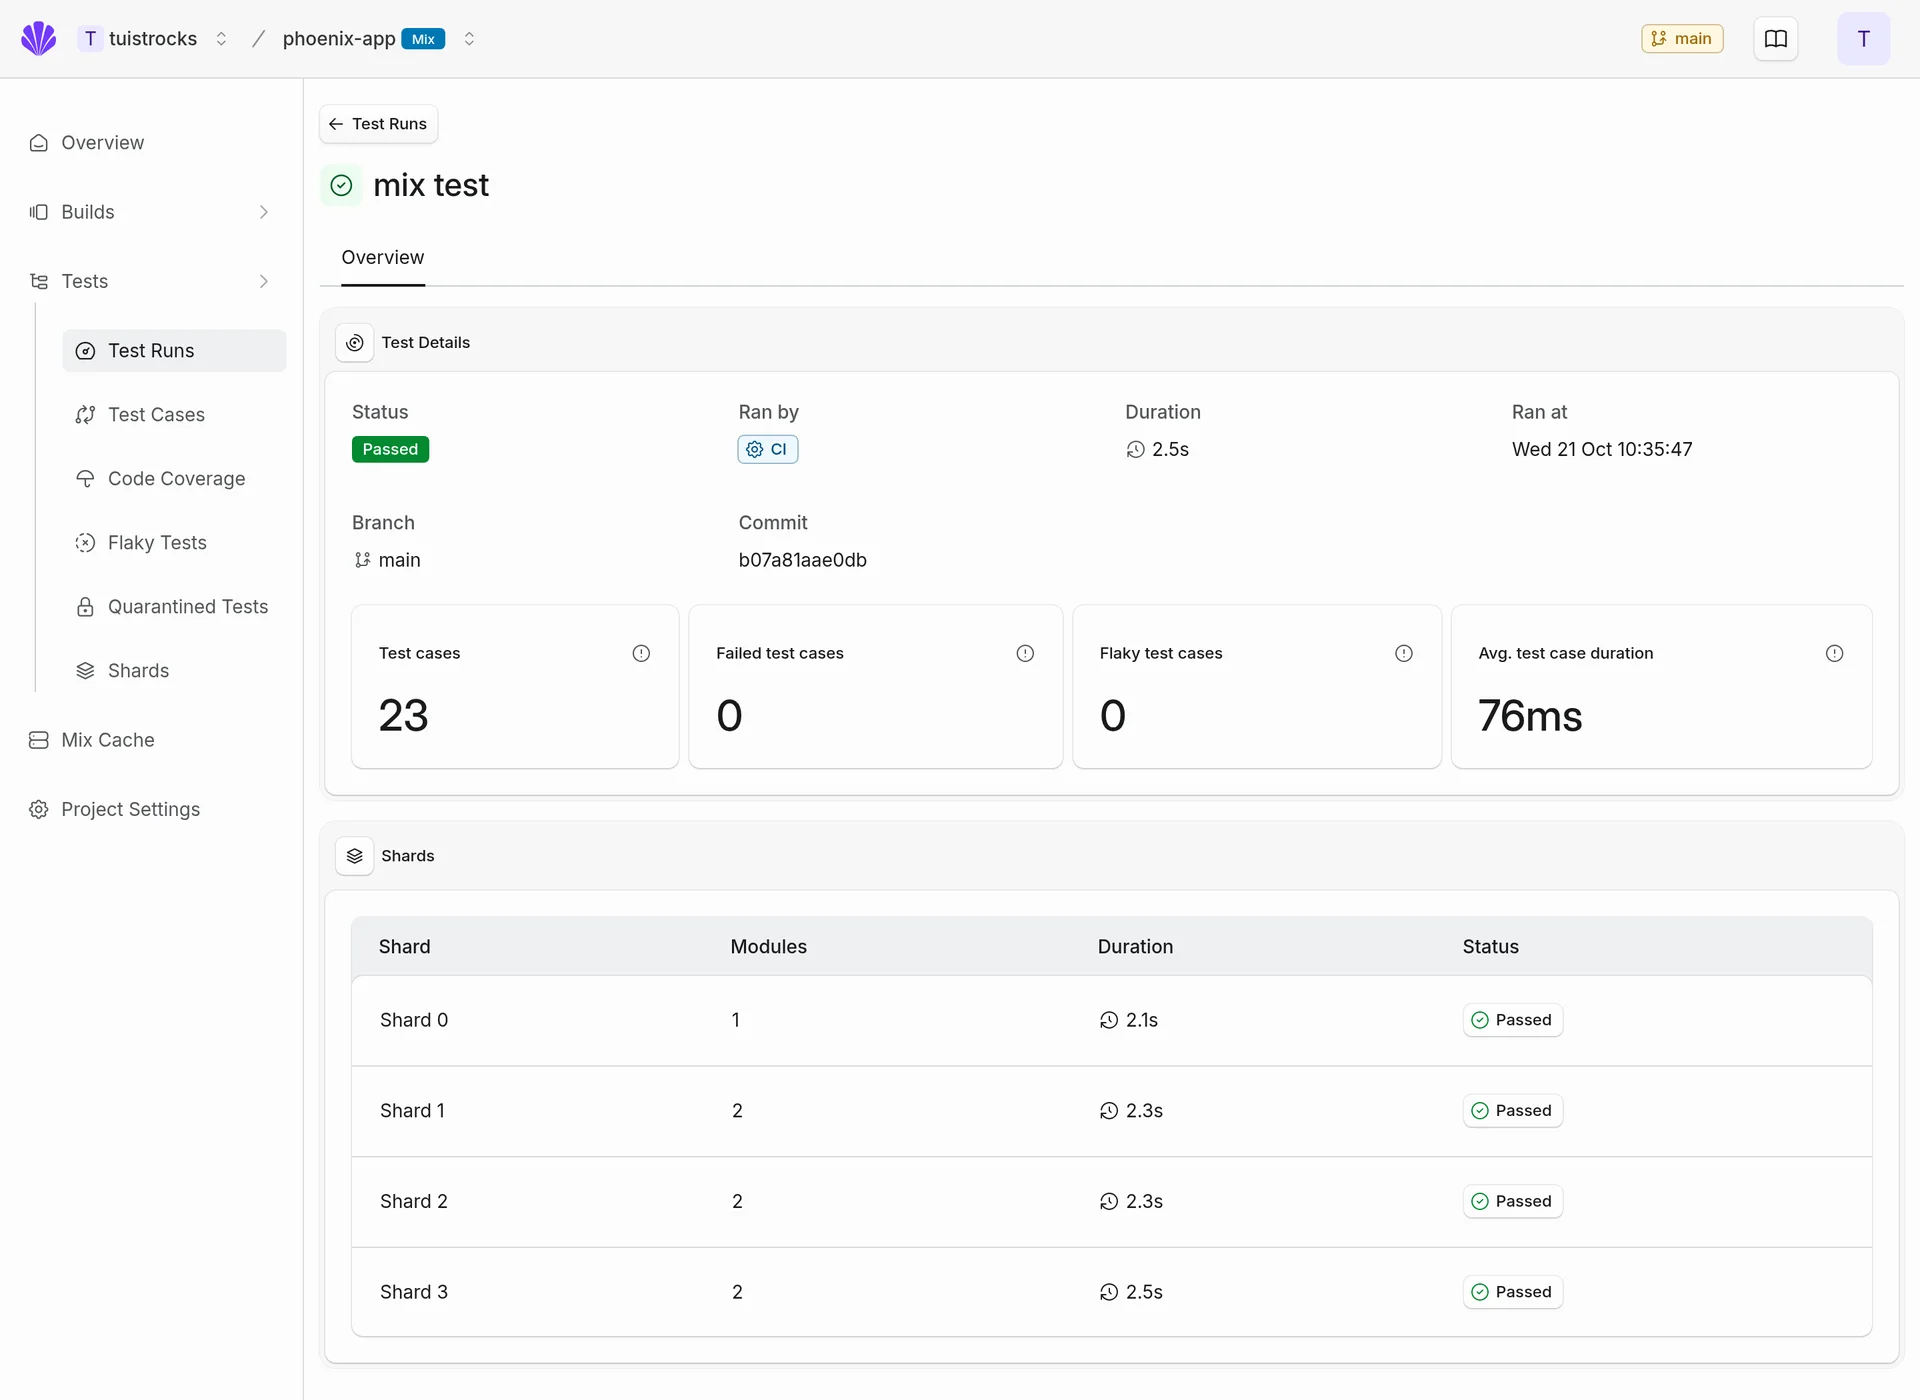Go back to Test Runs

pyautogui.click(x=378, y=124)
